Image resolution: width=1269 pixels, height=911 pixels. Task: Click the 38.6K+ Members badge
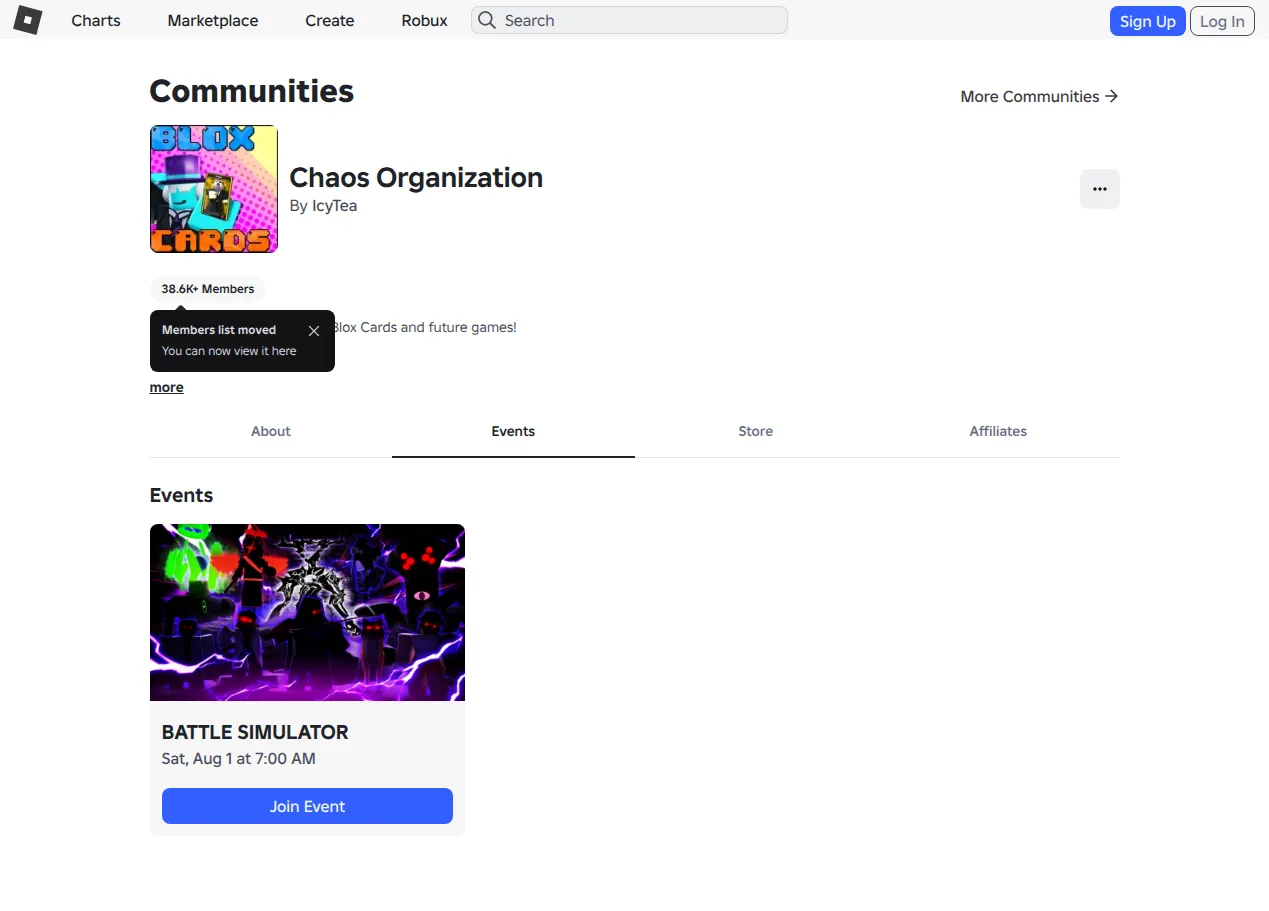[x=208, y=289]
